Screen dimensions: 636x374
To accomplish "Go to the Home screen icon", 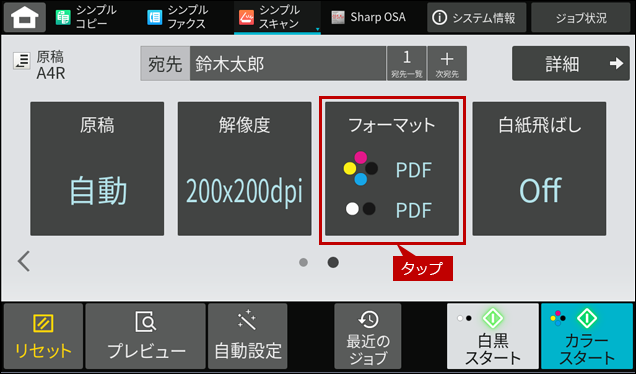I will pos(25,17).
